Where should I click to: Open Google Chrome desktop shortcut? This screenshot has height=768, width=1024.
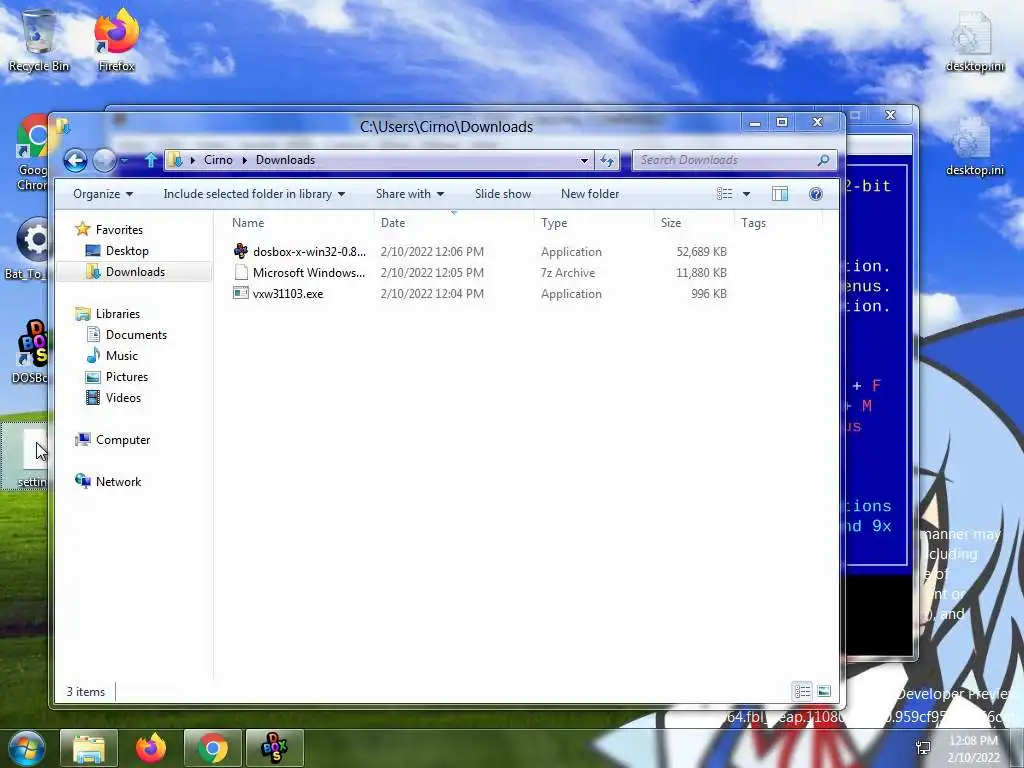[x=31, y=152]
